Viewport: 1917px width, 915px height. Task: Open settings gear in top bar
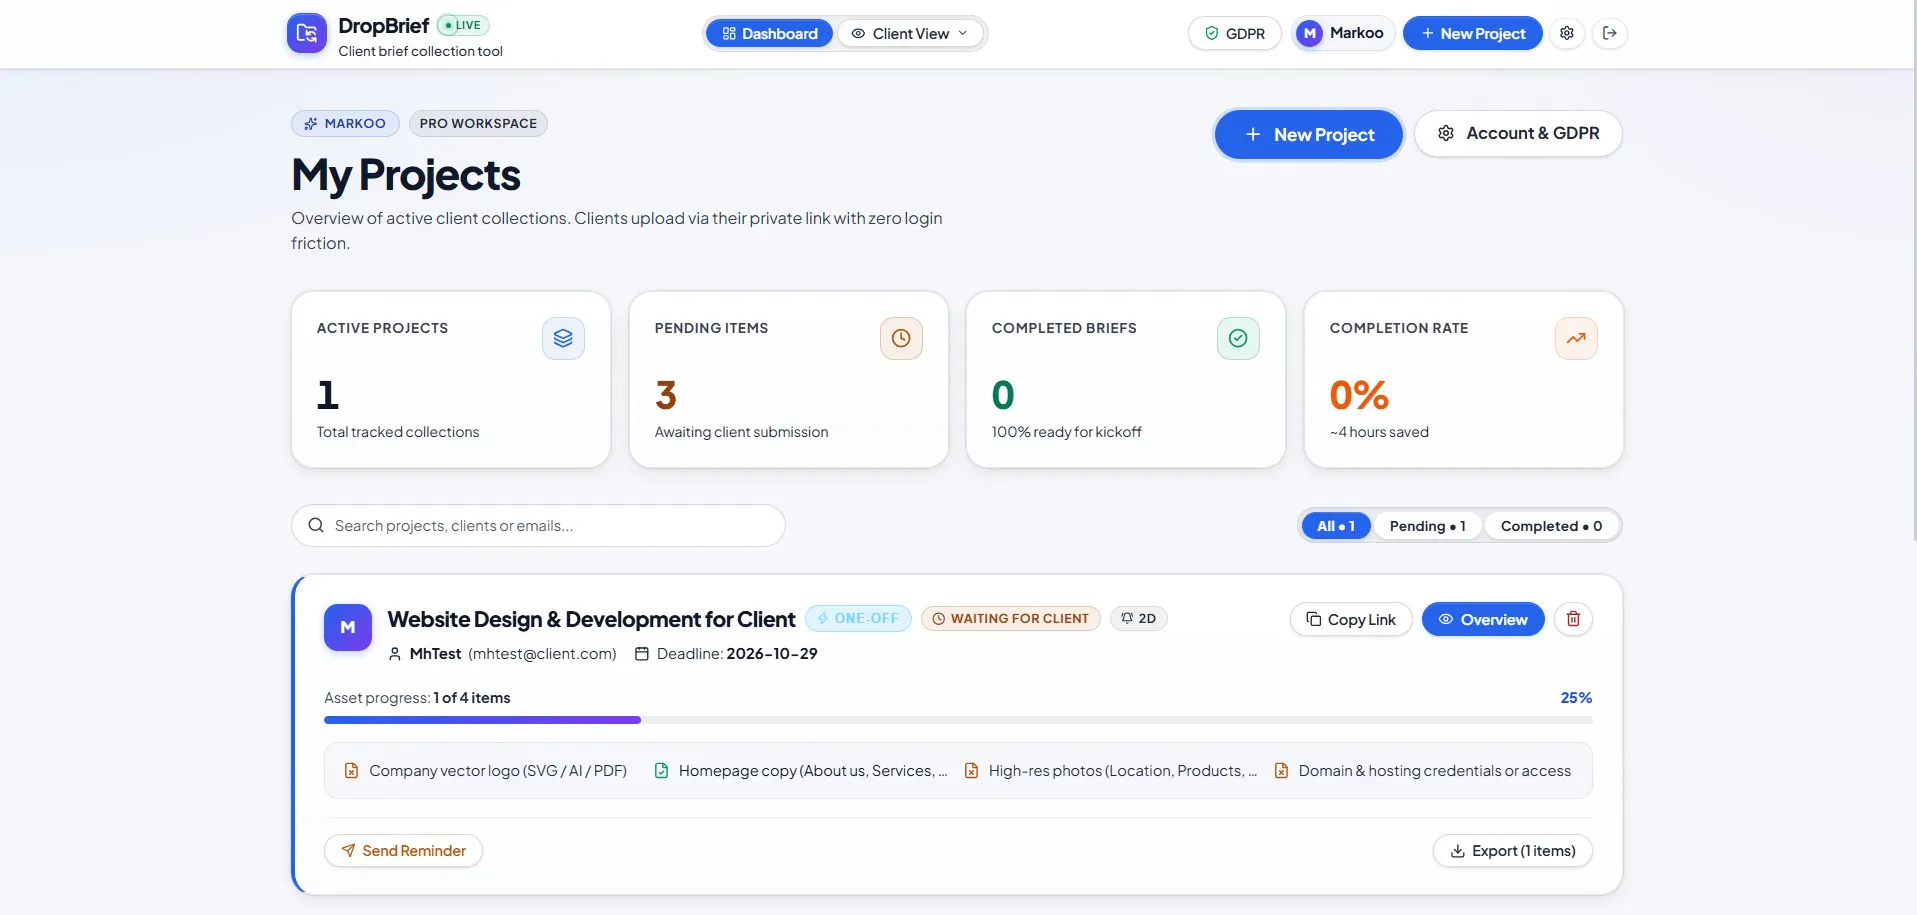(1567, 33)
